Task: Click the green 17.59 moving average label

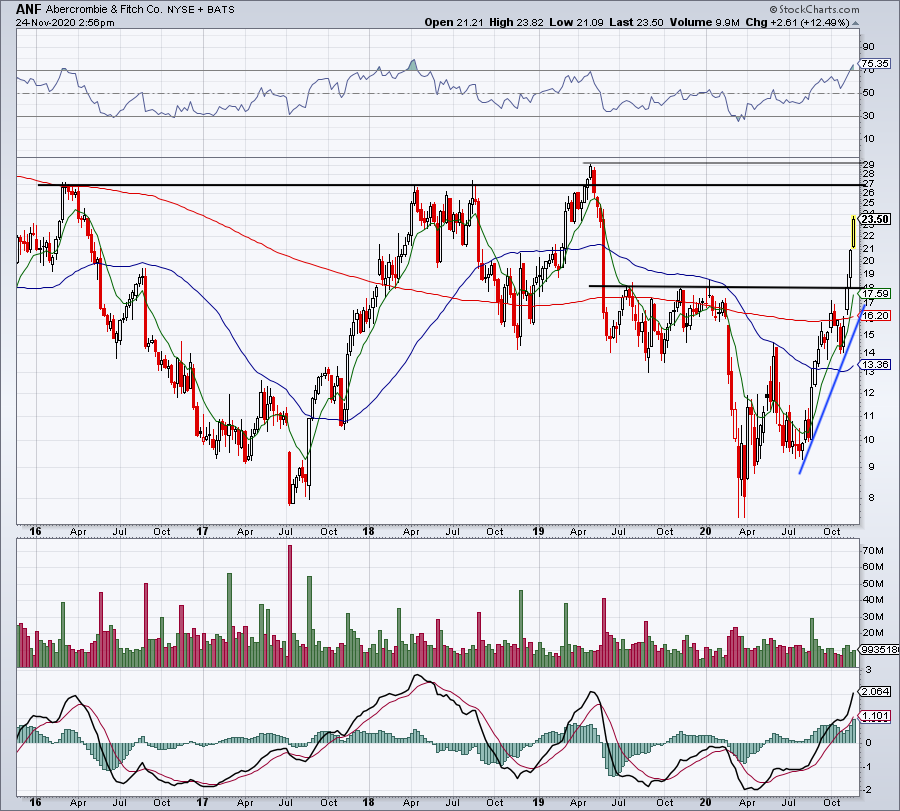Action: coord(875,293)
